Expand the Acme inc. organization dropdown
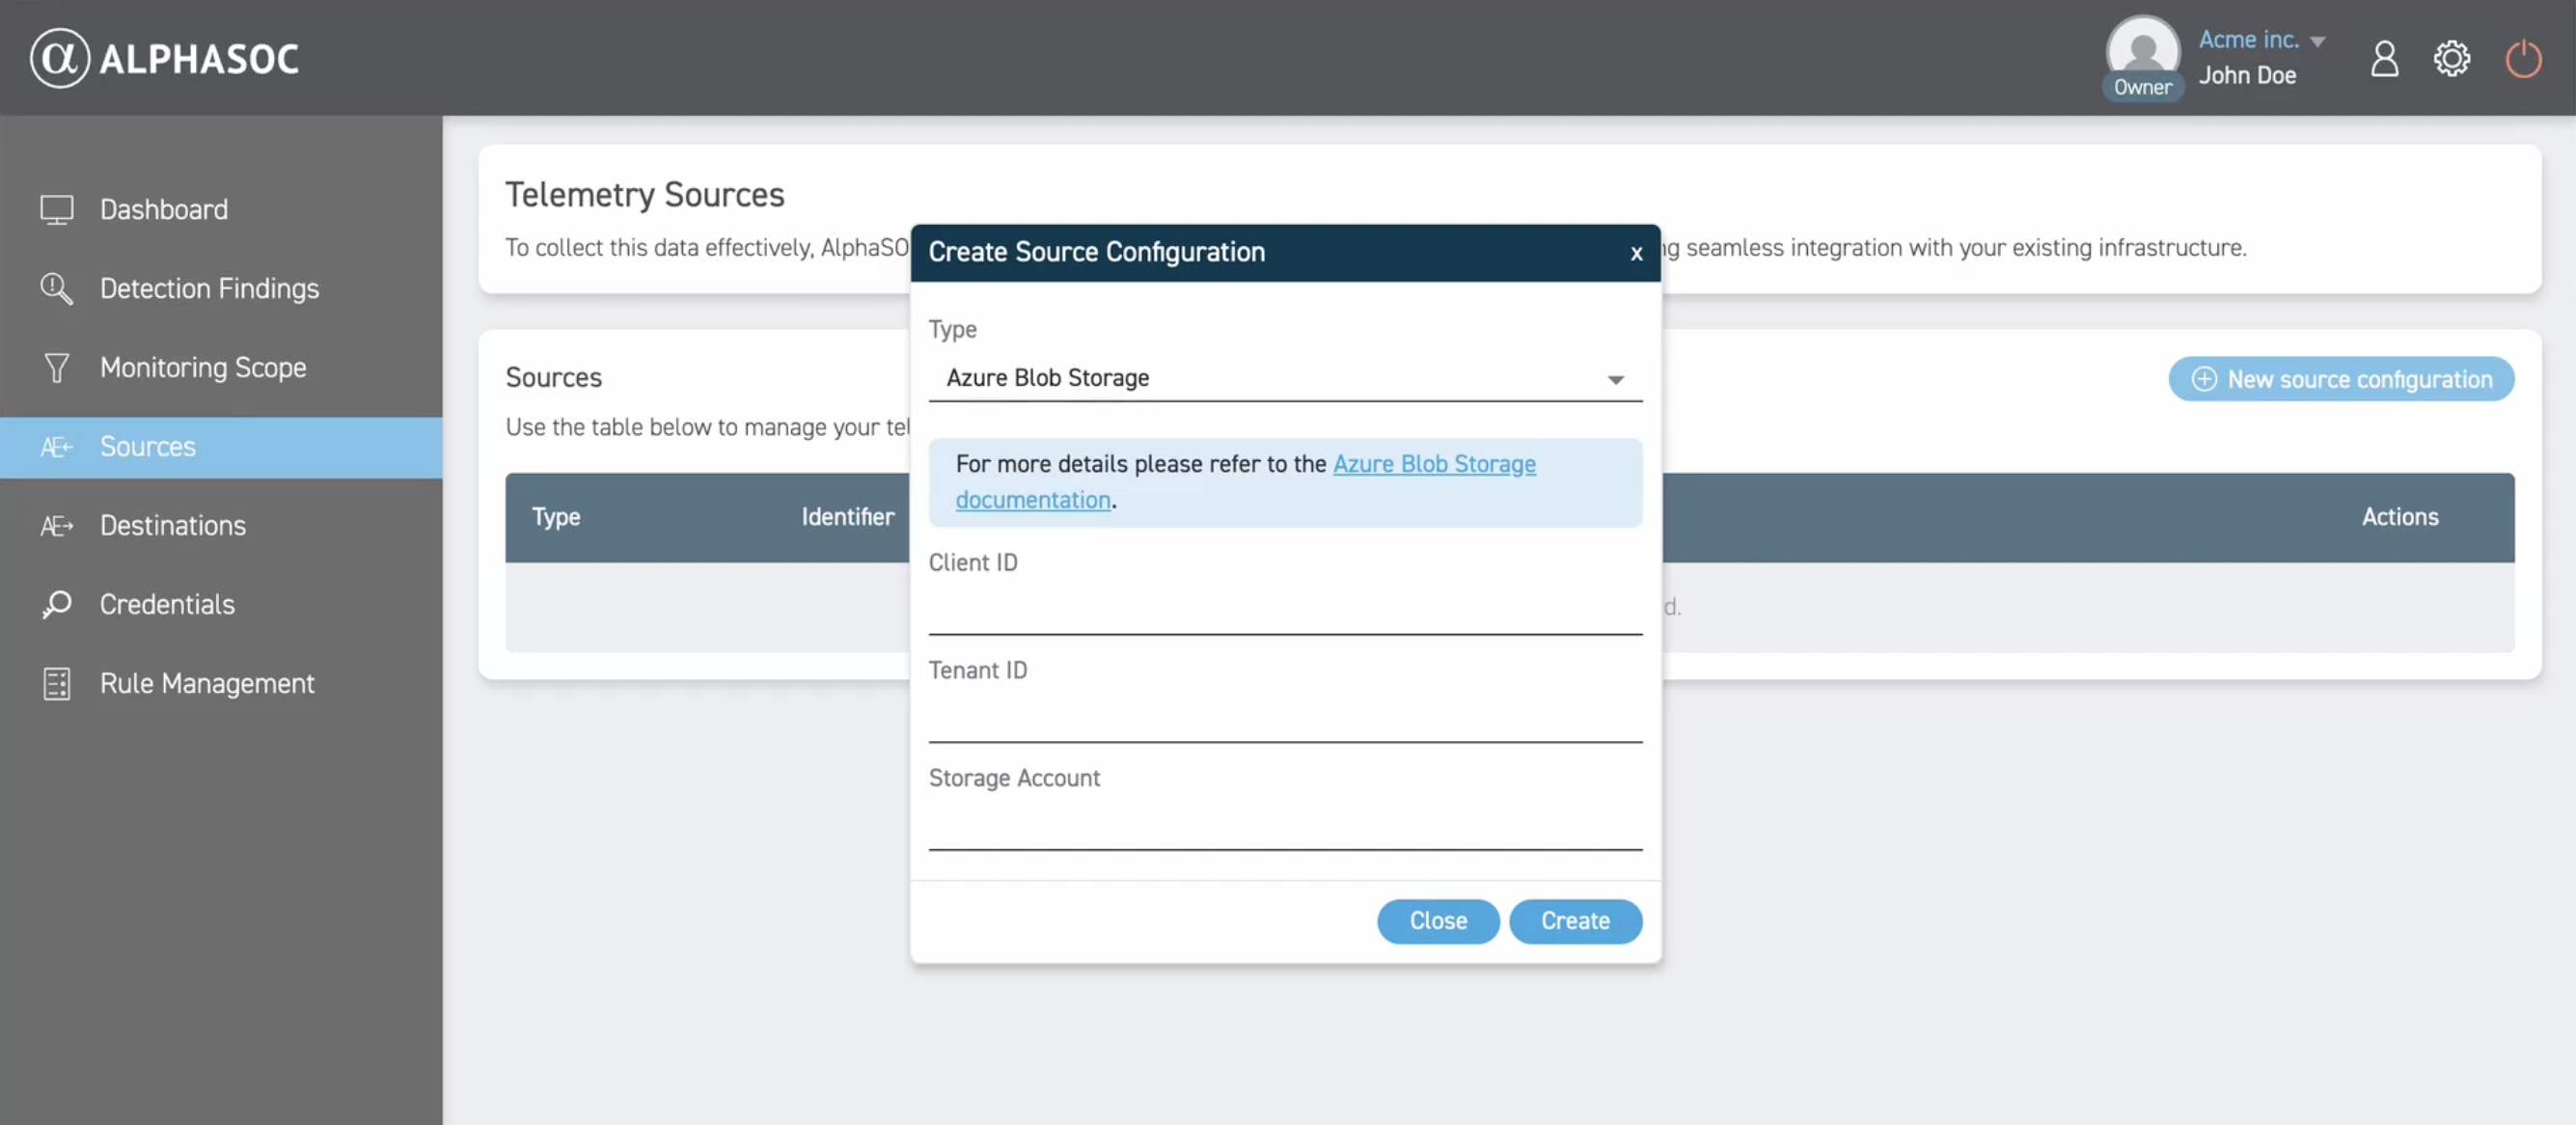Viewport: 2576px width, 1125px height. point(2317,41)
